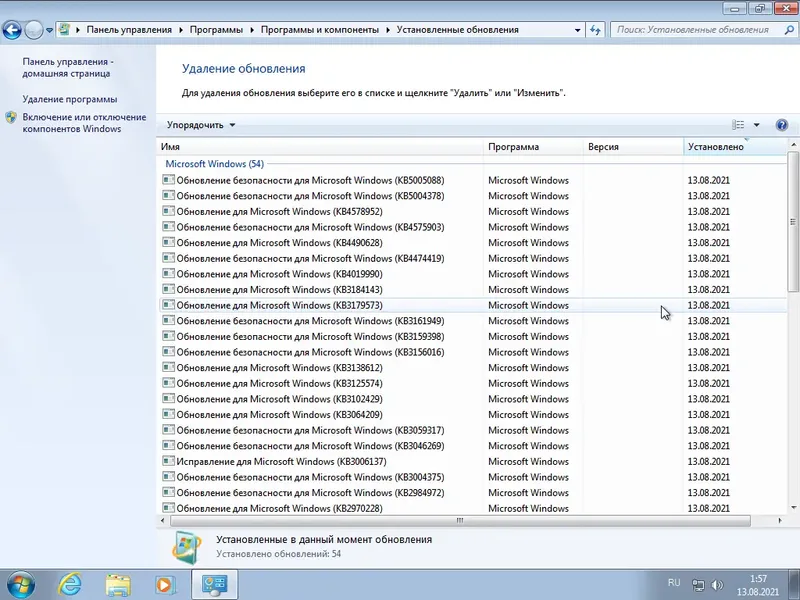
Task: Select update KB3159398 icon
Action: click(168, 336)
